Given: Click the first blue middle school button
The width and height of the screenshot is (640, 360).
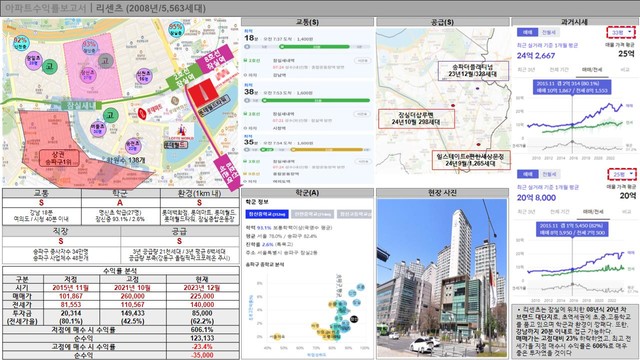Looking at the screenshot, I should 267,214.
